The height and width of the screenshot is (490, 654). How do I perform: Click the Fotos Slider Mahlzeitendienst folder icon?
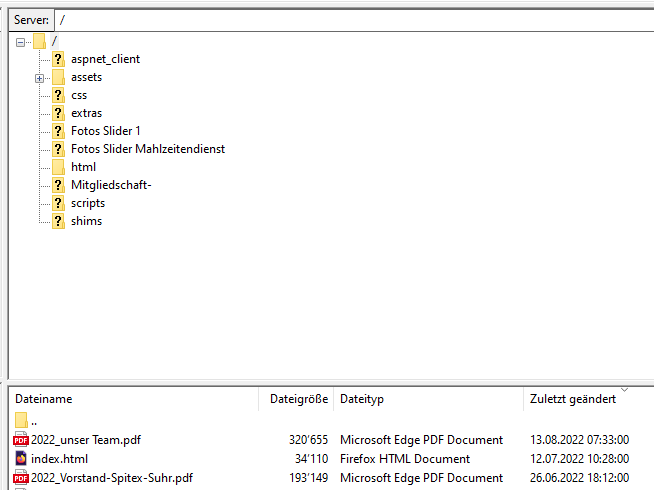[58, 149]
